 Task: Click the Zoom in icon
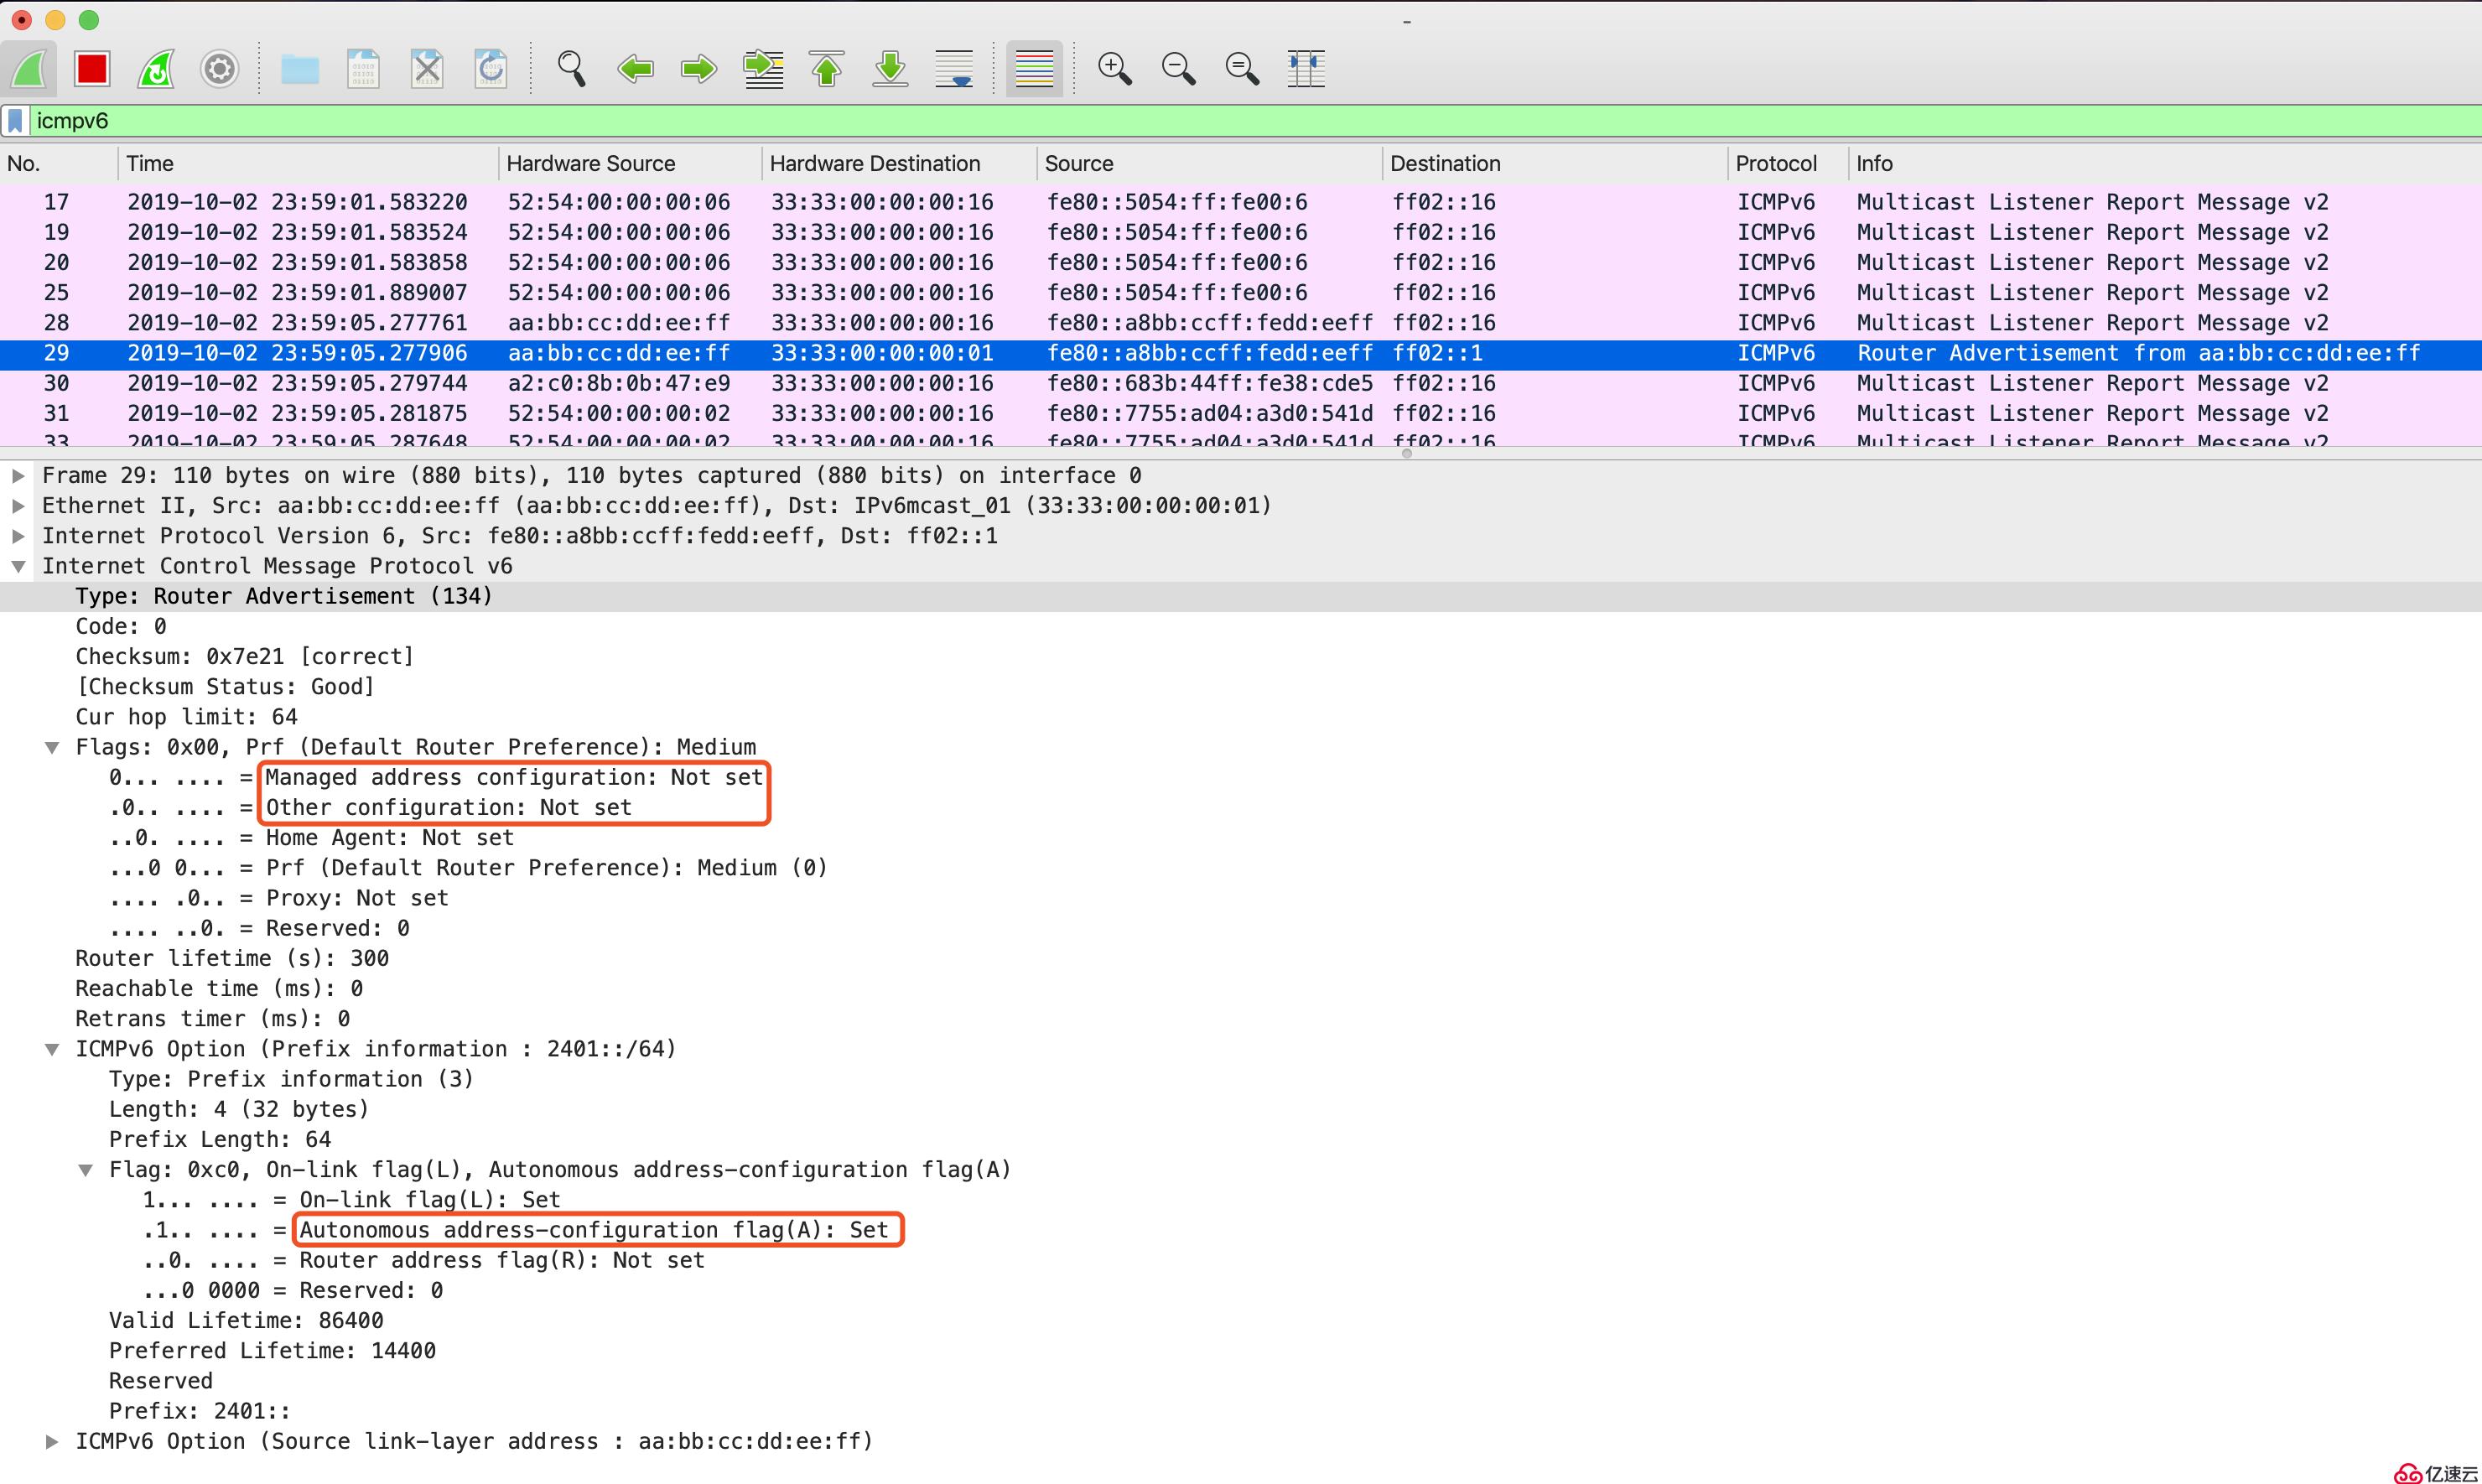tap(1114, 67)
